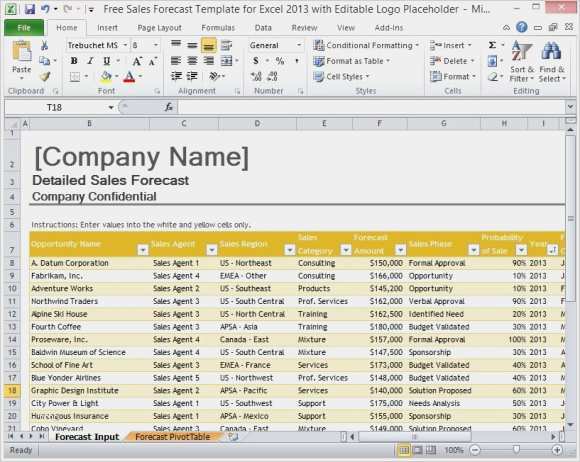The height and width of the screenshot is (462, 580).
Task: Click the Insert cells button
Action: point(451,45)
